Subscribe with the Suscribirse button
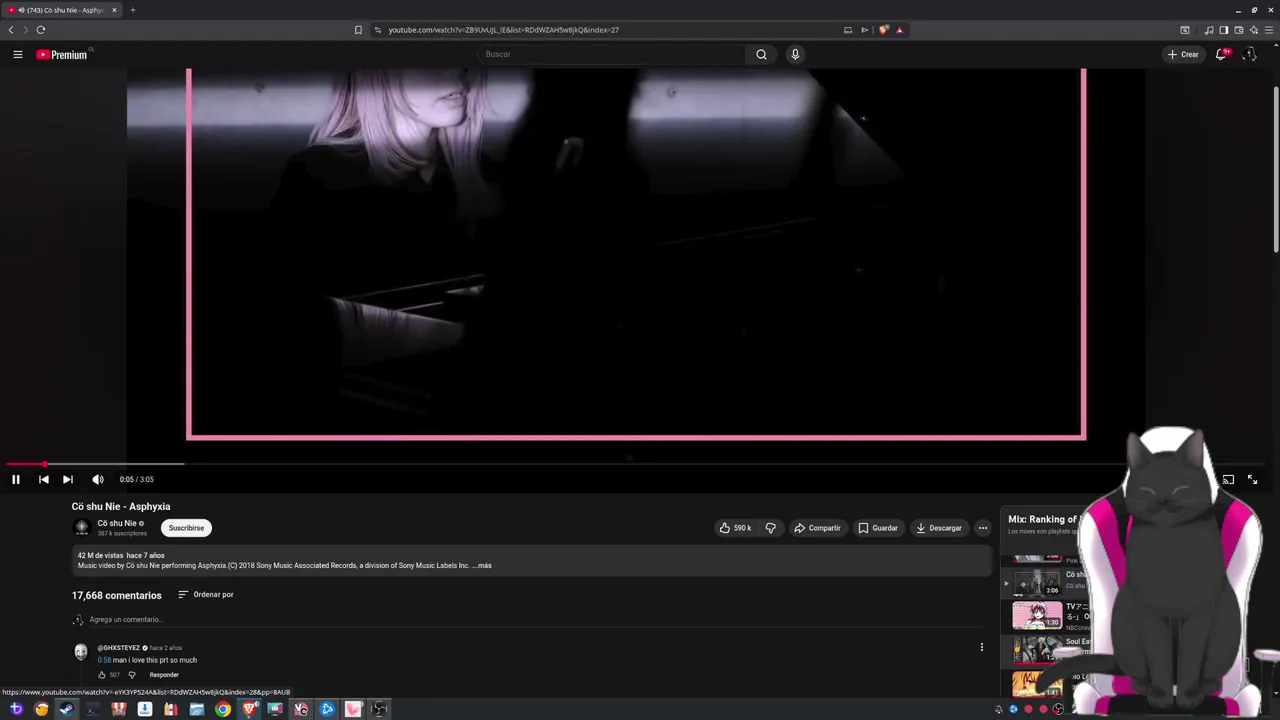 click(186, 528)
